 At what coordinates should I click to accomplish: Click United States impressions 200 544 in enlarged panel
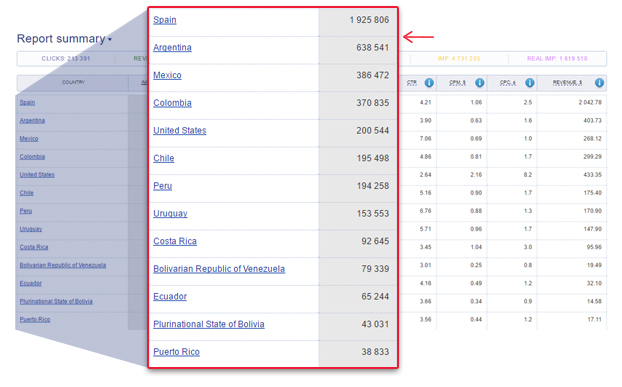372,130
